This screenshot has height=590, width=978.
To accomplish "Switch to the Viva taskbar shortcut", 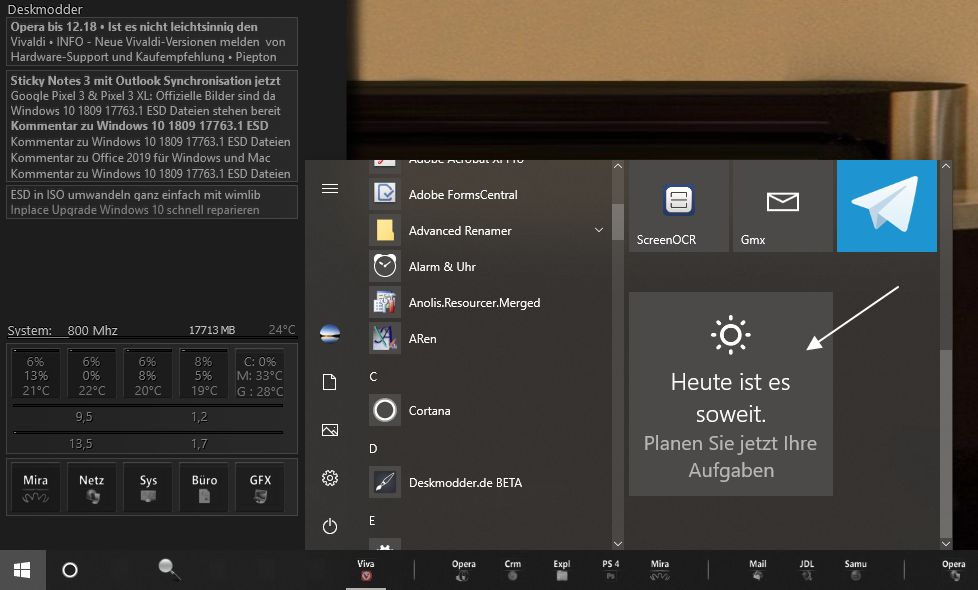I will coord(366,570).
